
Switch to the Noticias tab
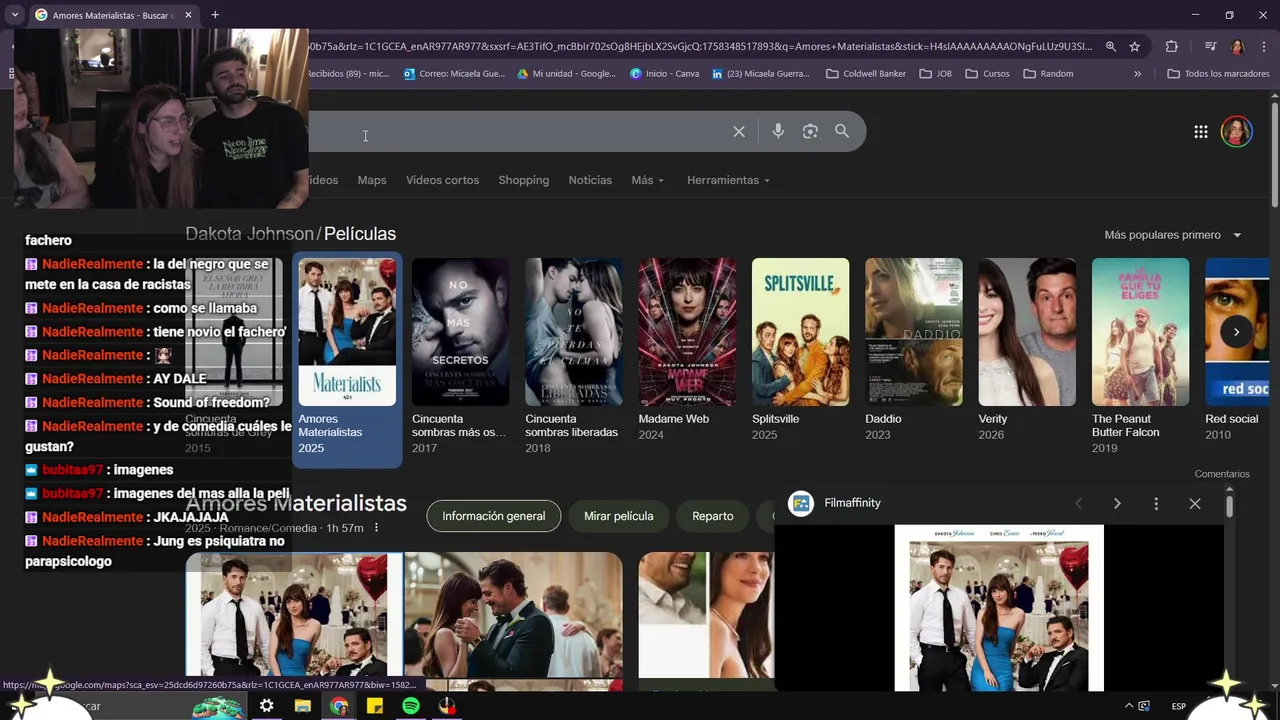590,180
